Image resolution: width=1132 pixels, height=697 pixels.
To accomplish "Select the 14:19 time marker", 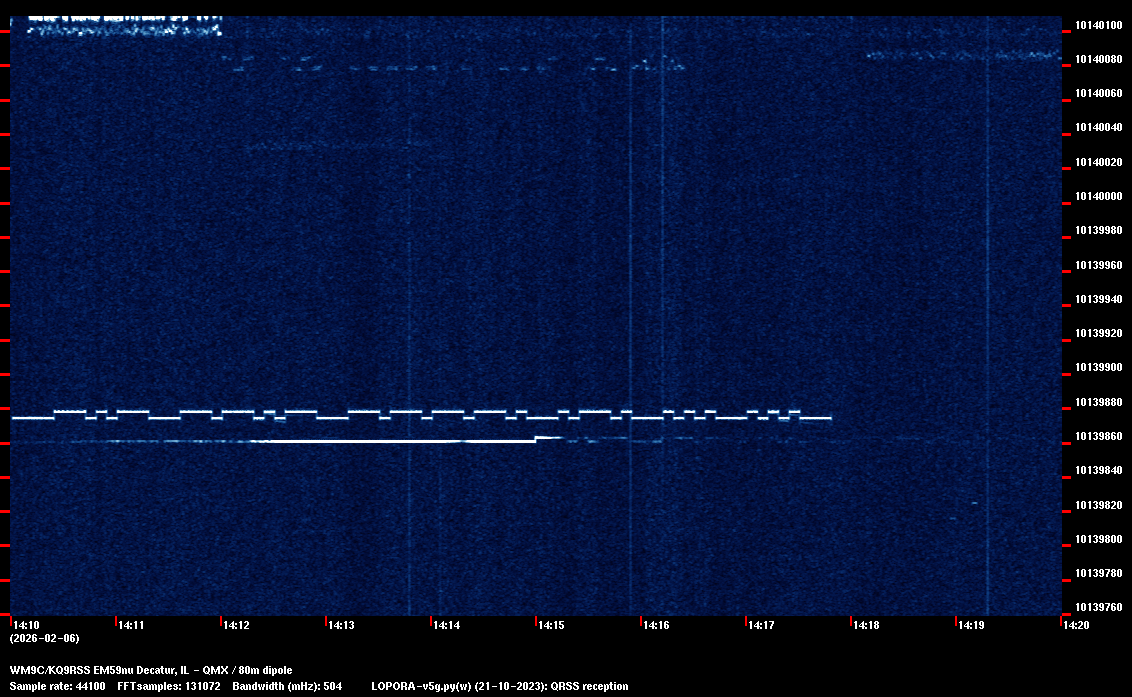I will [x=971, y=625].
